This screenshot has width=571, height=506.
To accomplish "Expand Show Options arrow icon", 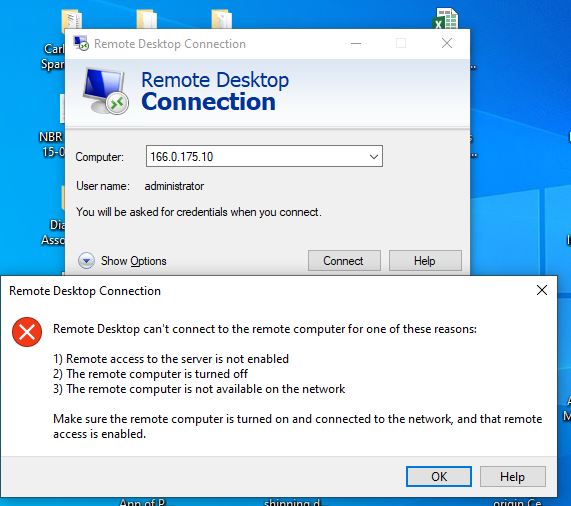I will pyautogui.click(x=86, y=261).
